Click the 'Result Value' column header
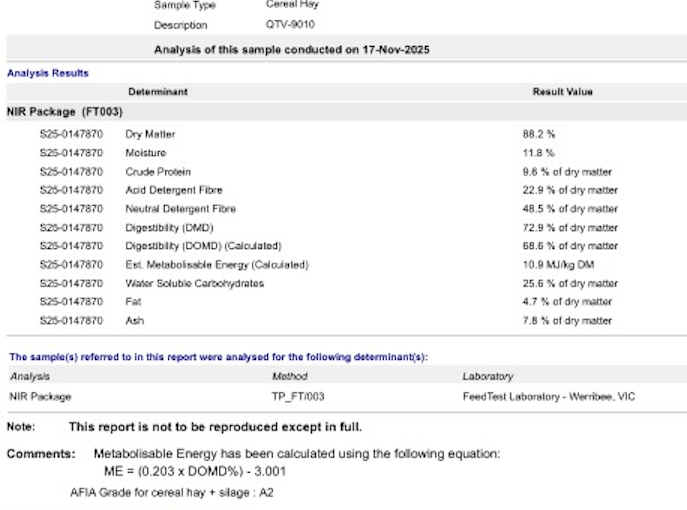Screen dimensions: 687x510 tap(562, 92)
